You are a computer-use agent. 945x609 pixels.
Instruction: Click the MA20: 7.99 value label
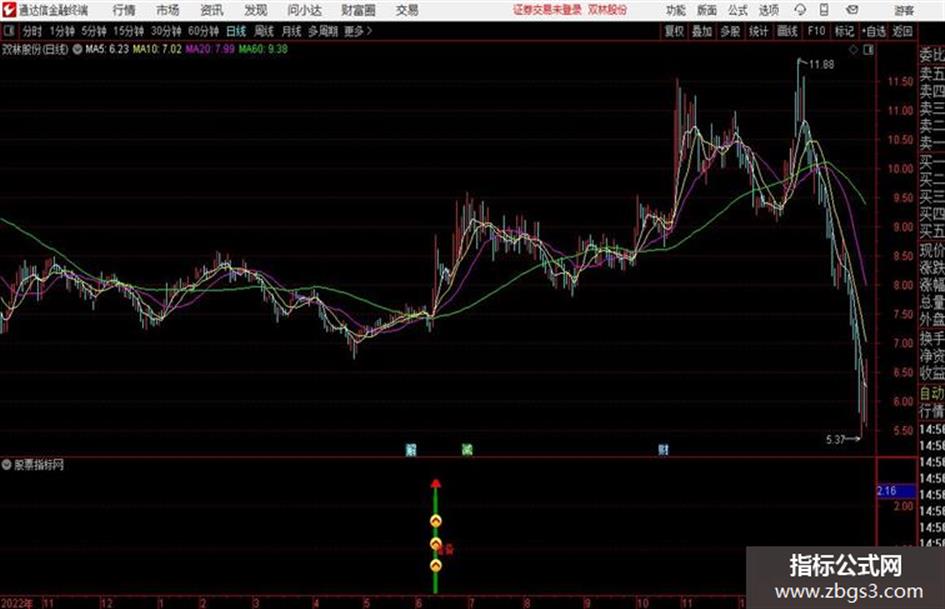pos(210,49)
